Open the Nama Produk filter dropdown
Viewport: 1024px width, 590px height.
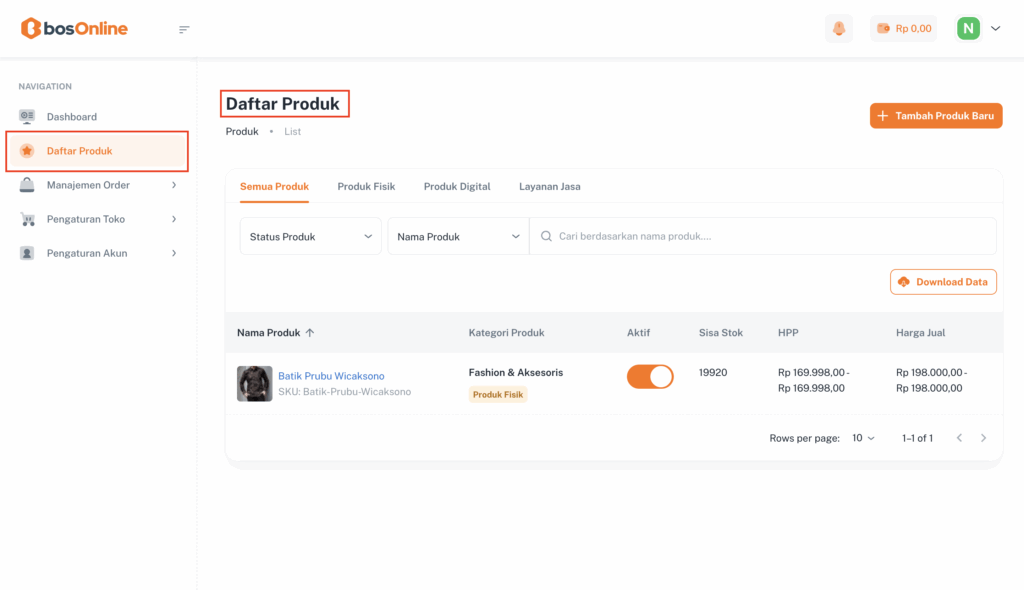tap(458, 237)
